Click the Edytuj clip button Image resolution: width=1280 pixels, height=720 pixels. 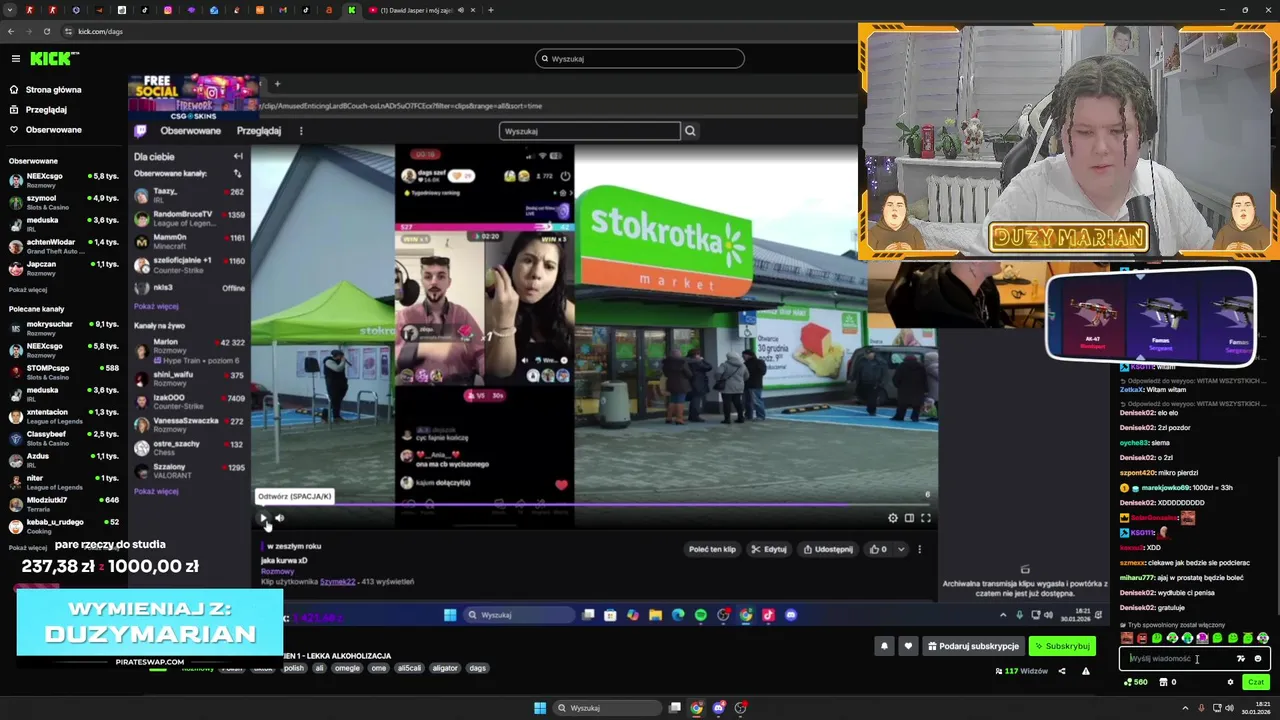coord(769,549)
